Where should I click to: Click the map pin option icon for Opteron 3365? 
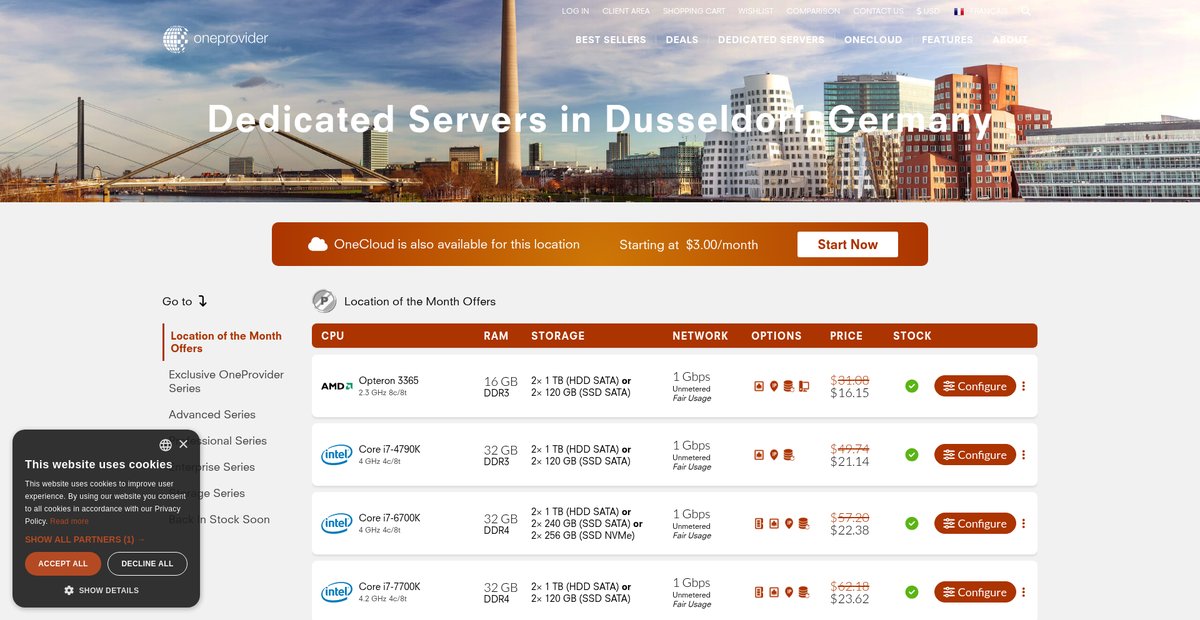point(774,386)
